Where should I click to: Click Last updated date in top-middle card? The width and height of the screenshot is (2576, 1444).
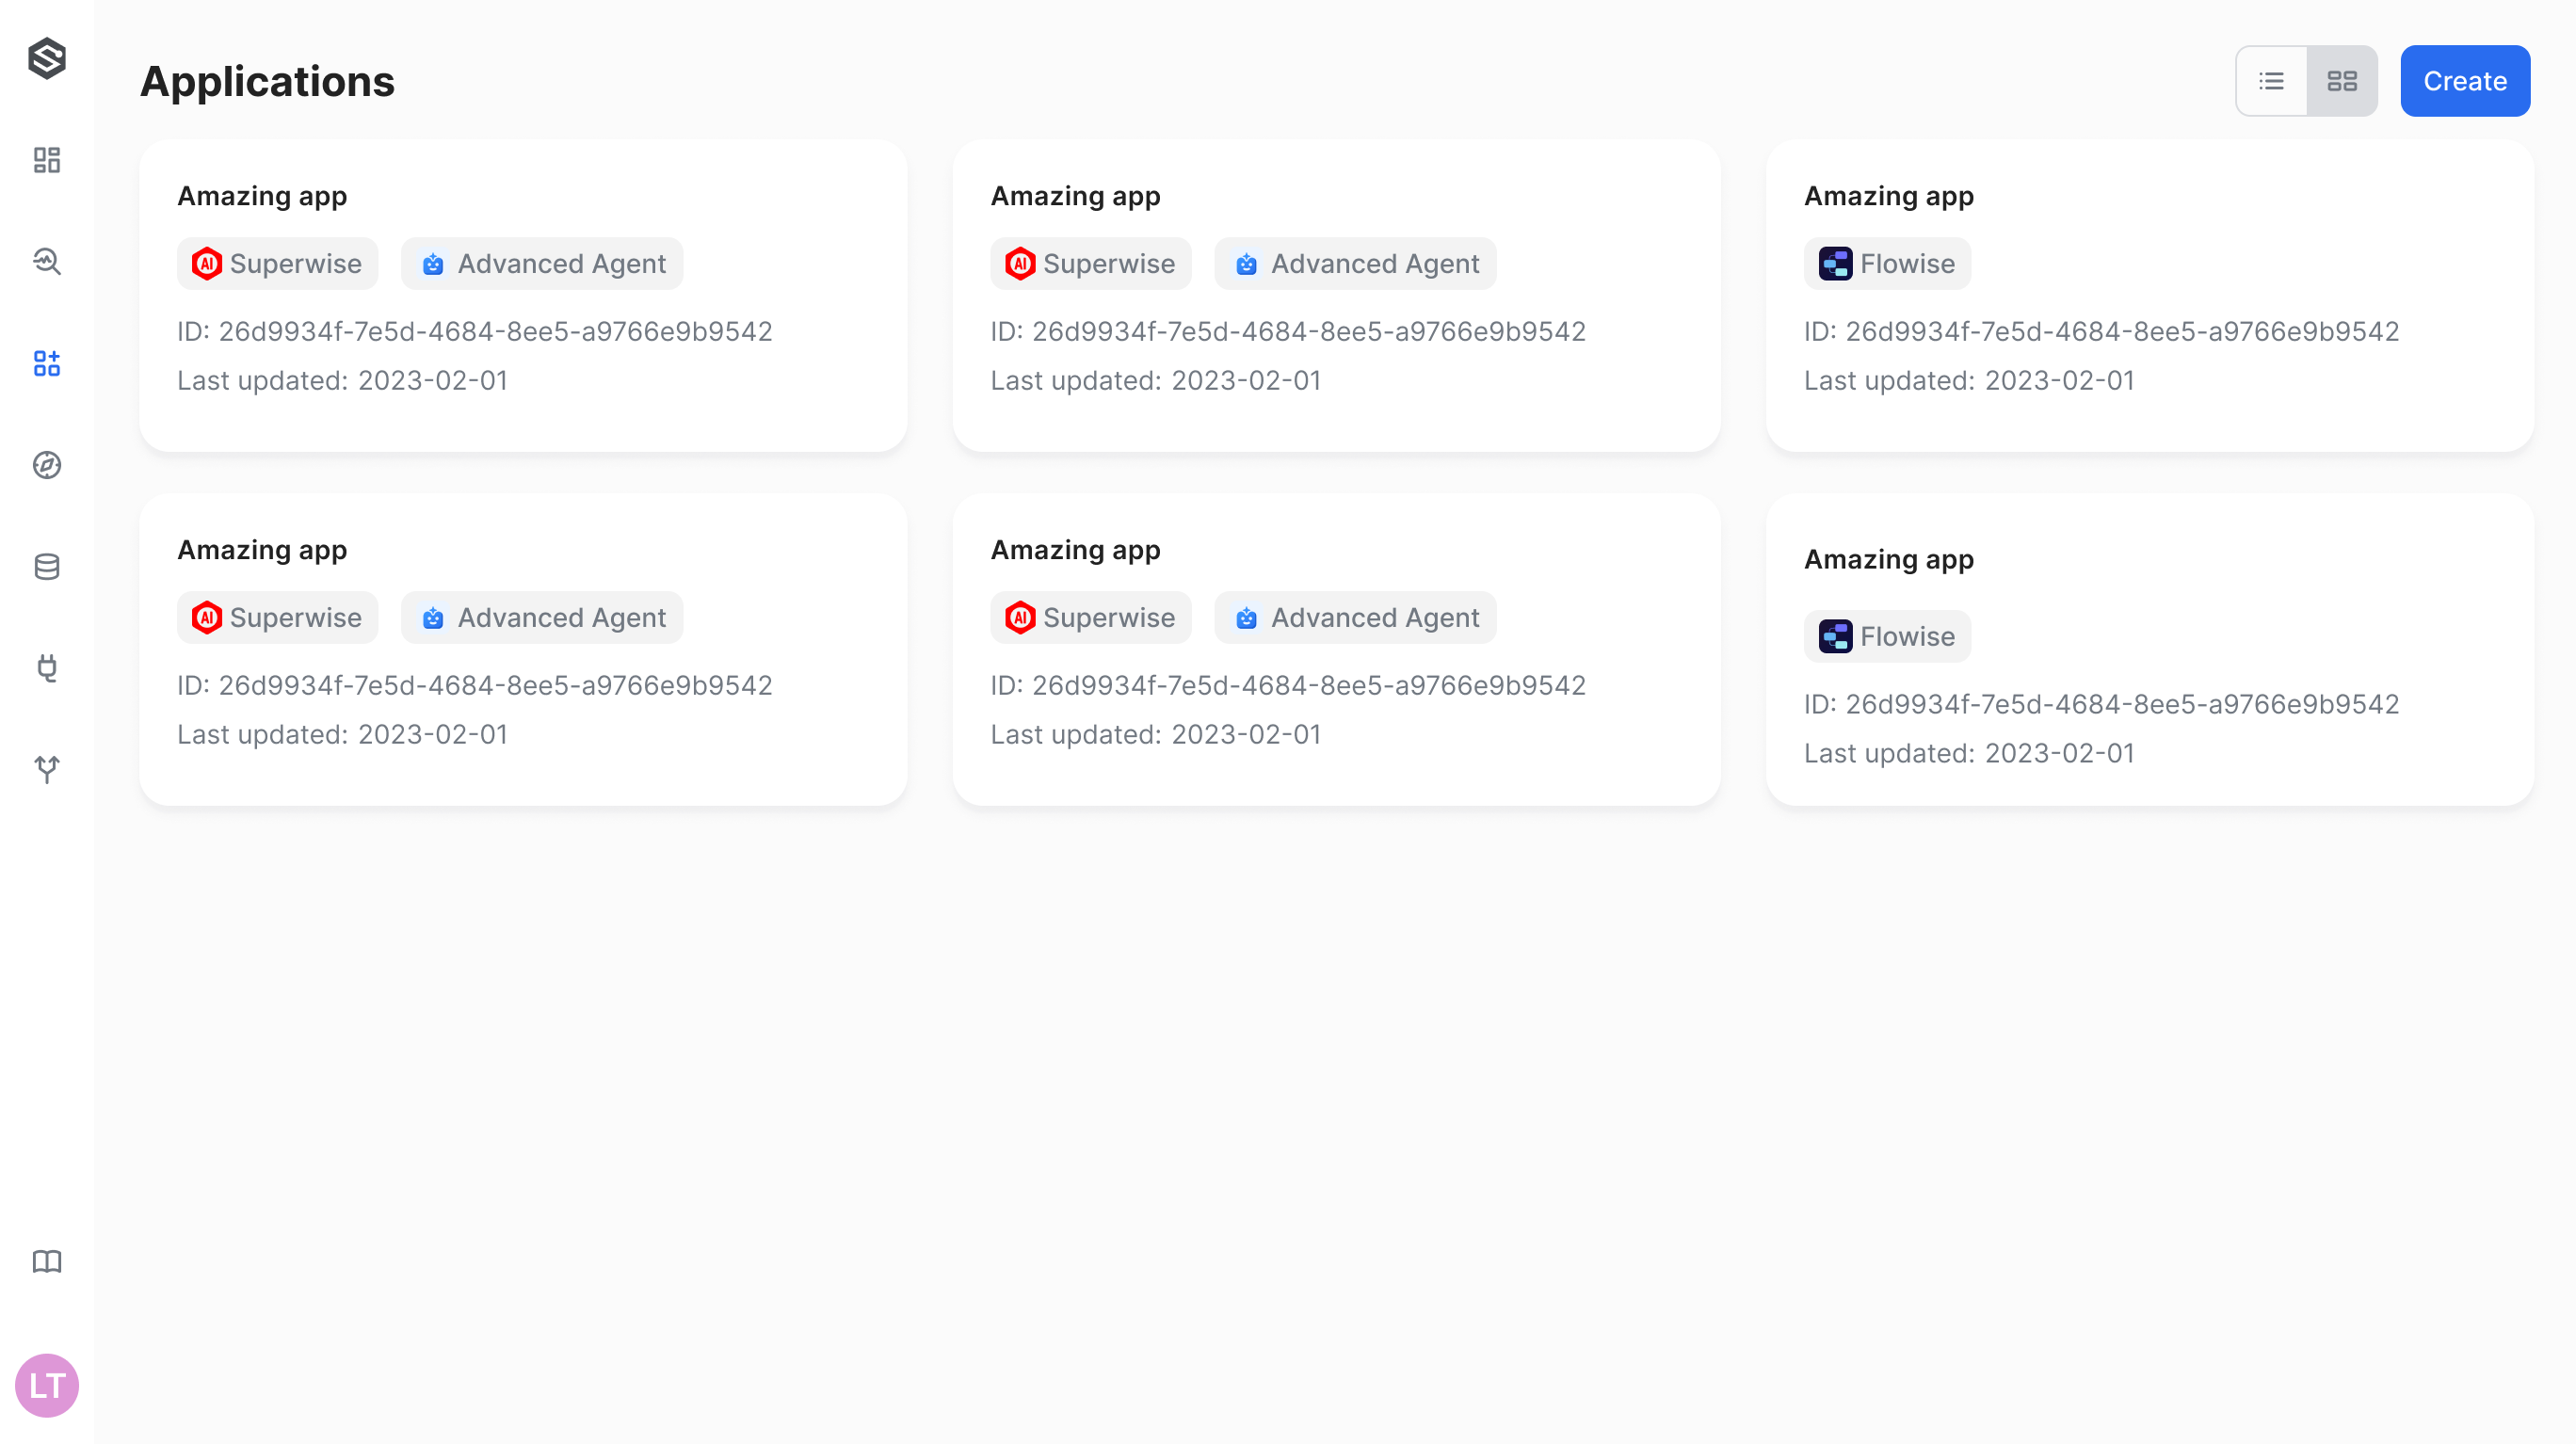click(x=1156, y=380)
